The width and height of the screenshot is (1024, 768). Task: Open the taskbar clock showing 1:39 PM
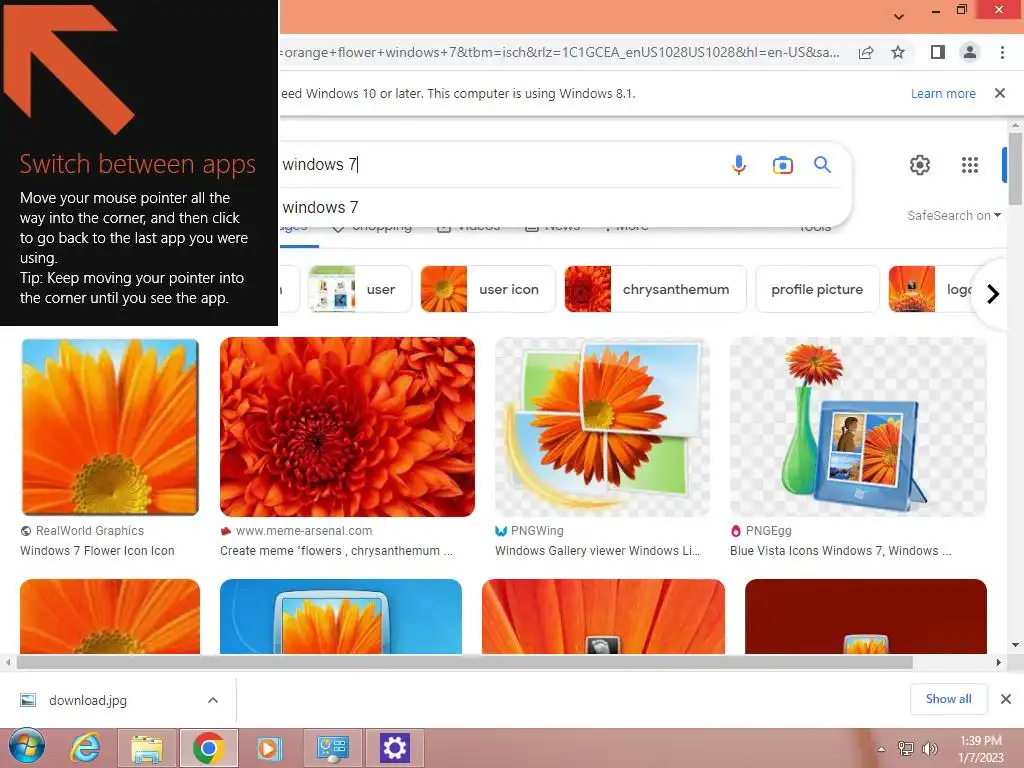point(981,749)
